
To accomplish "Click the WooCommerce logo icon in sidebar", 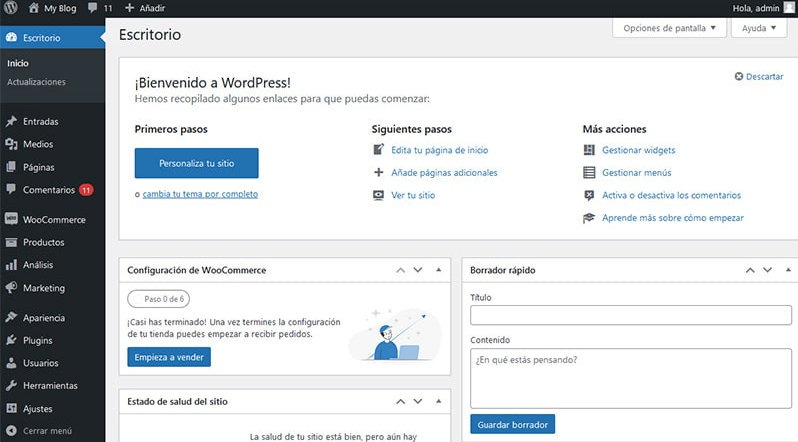I will pyautogui.click(x=11, y=219).
